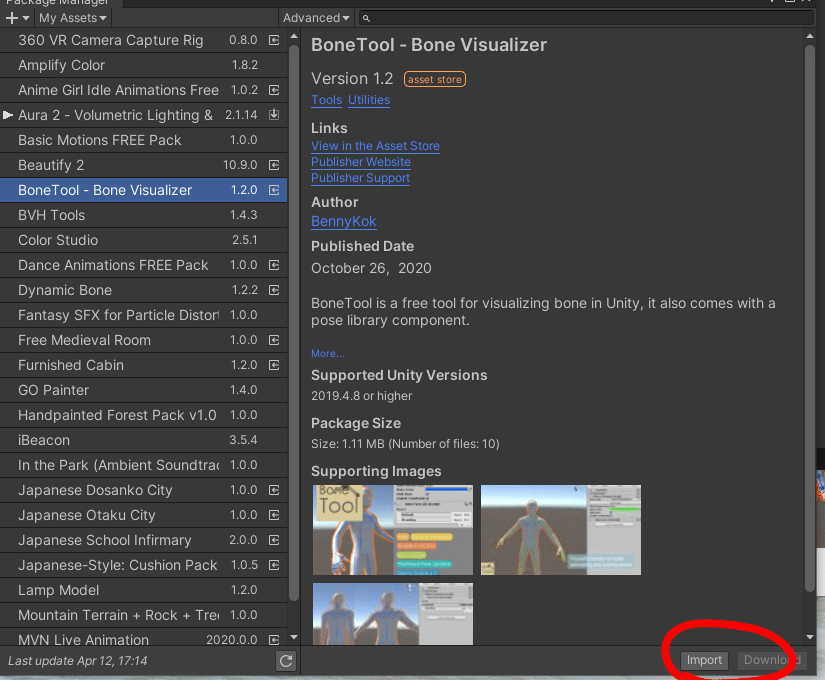Click in the package search field
825x680 pixels.
[587, 18]
